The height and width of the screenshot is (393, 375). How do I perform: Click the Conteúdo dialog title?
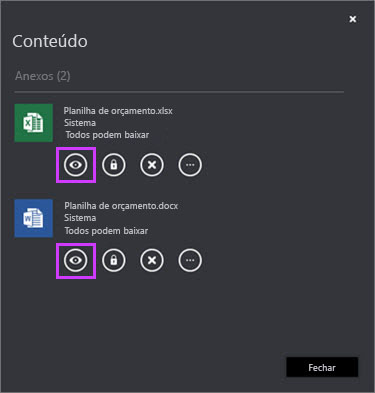click(50, 41)
